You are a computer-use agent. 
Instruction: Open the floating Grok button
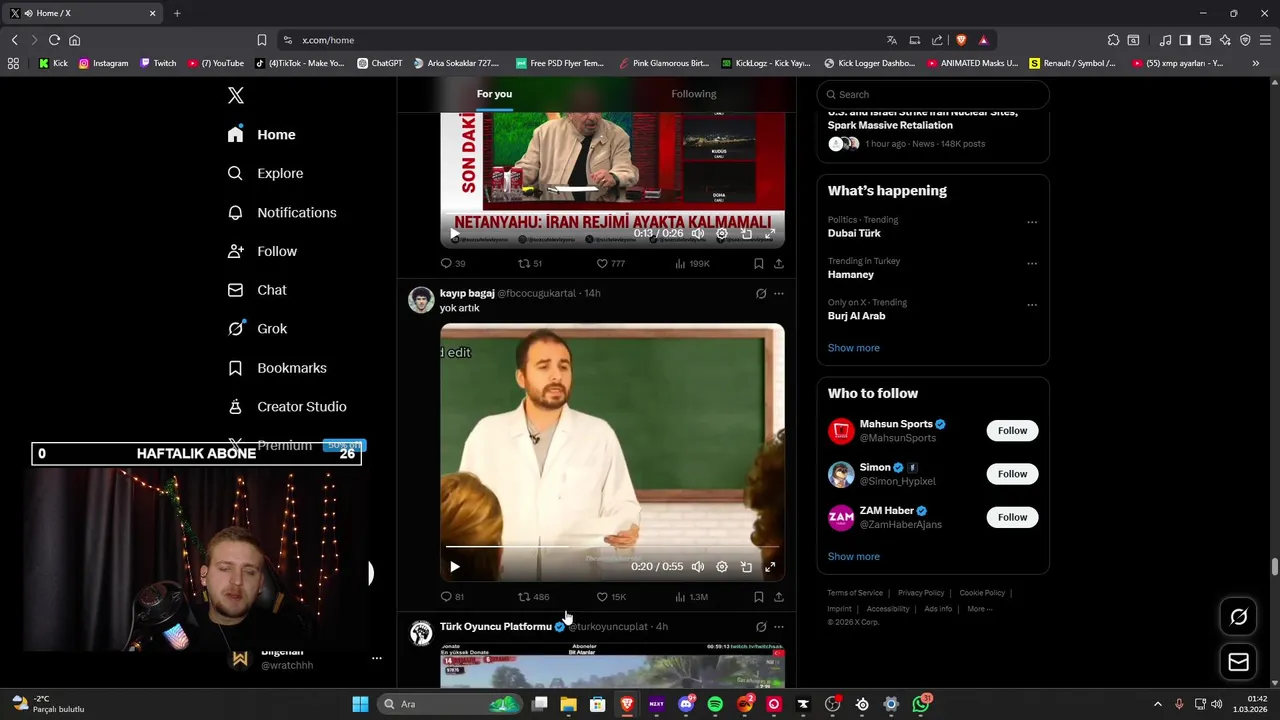tap(1239, 617)
